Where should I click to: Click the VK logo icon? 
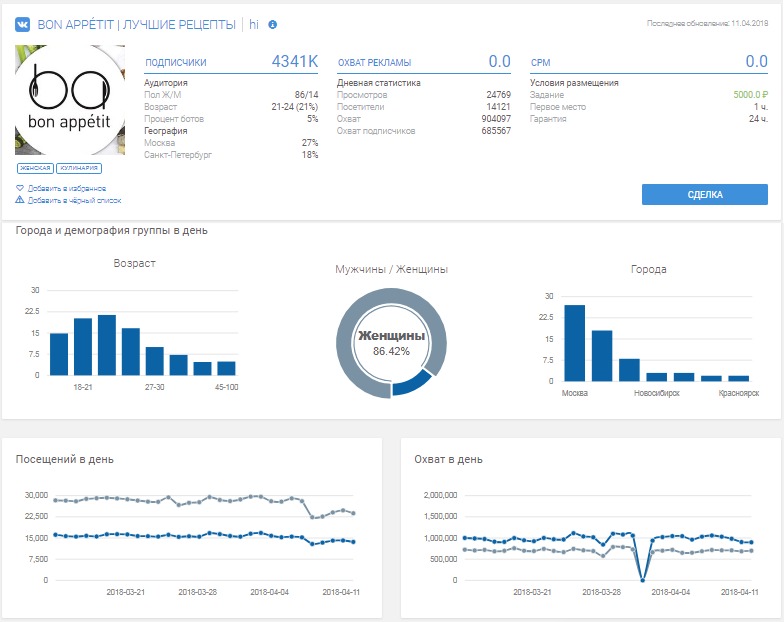(22, 23)
